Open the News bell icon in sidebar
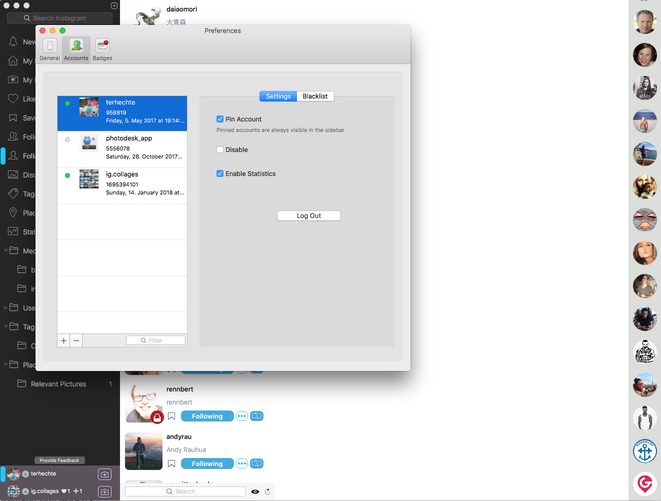 point(13,42)
